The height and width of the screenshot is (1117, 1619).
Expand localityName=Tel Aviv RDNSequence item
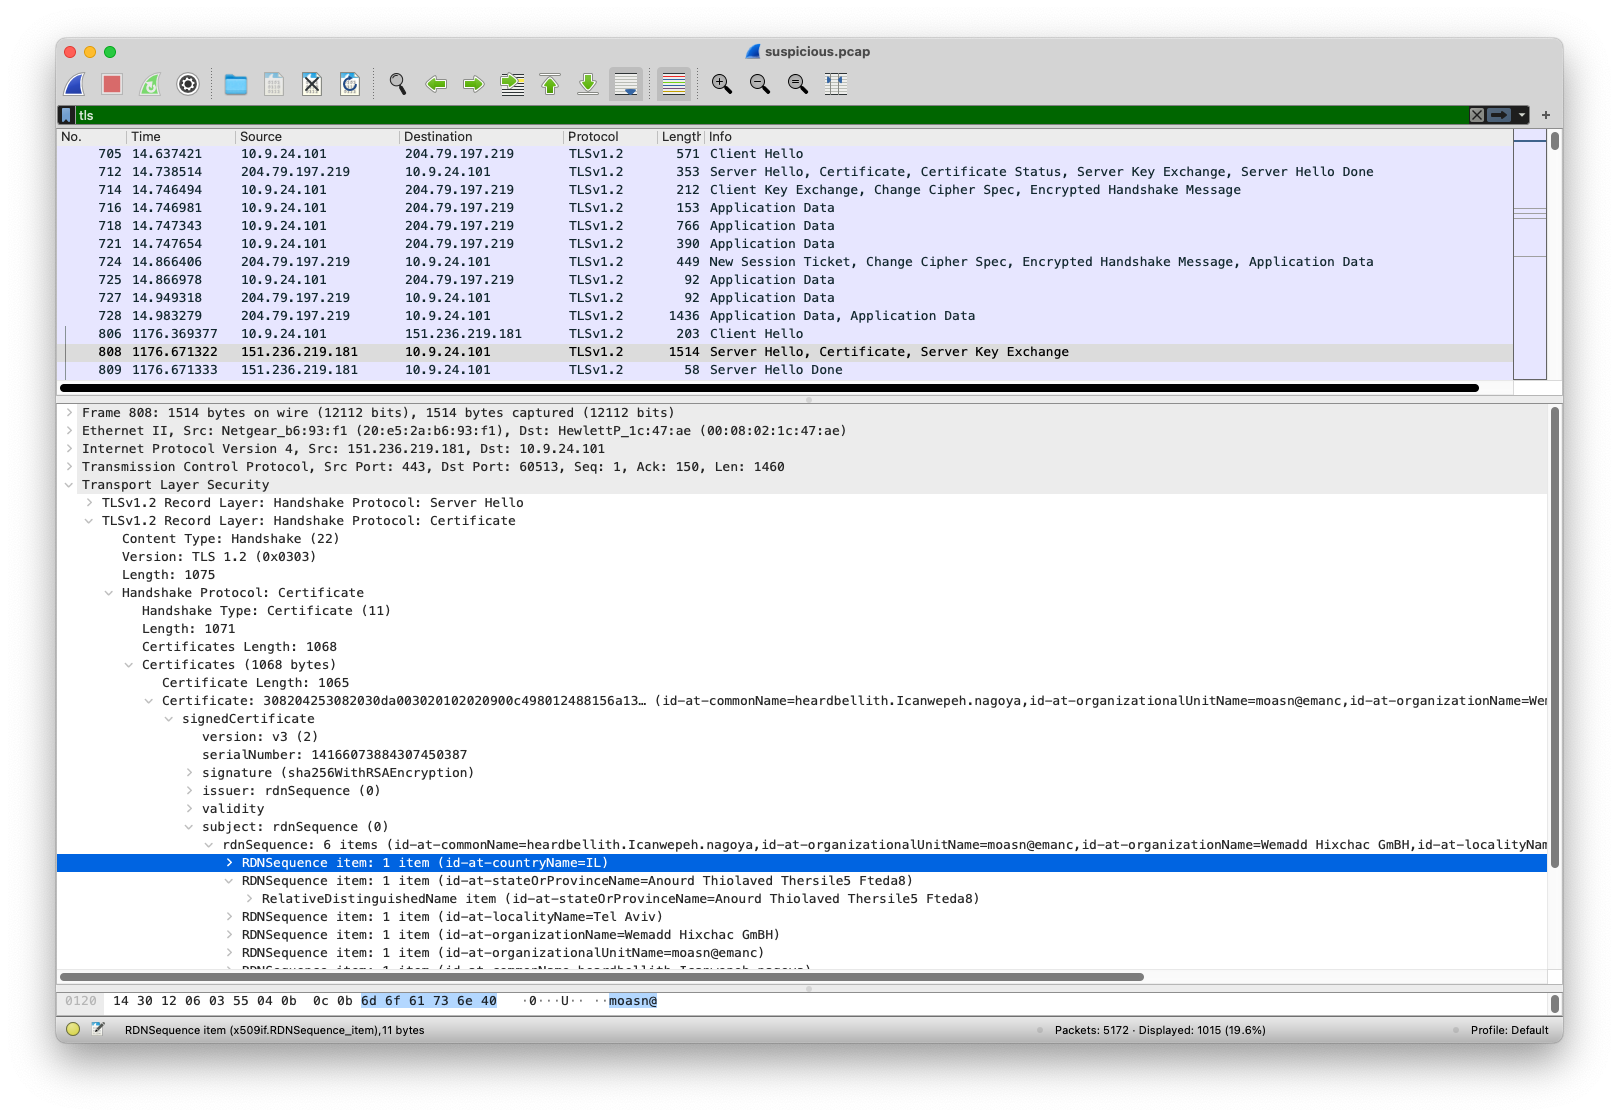(x=229, y=917)
